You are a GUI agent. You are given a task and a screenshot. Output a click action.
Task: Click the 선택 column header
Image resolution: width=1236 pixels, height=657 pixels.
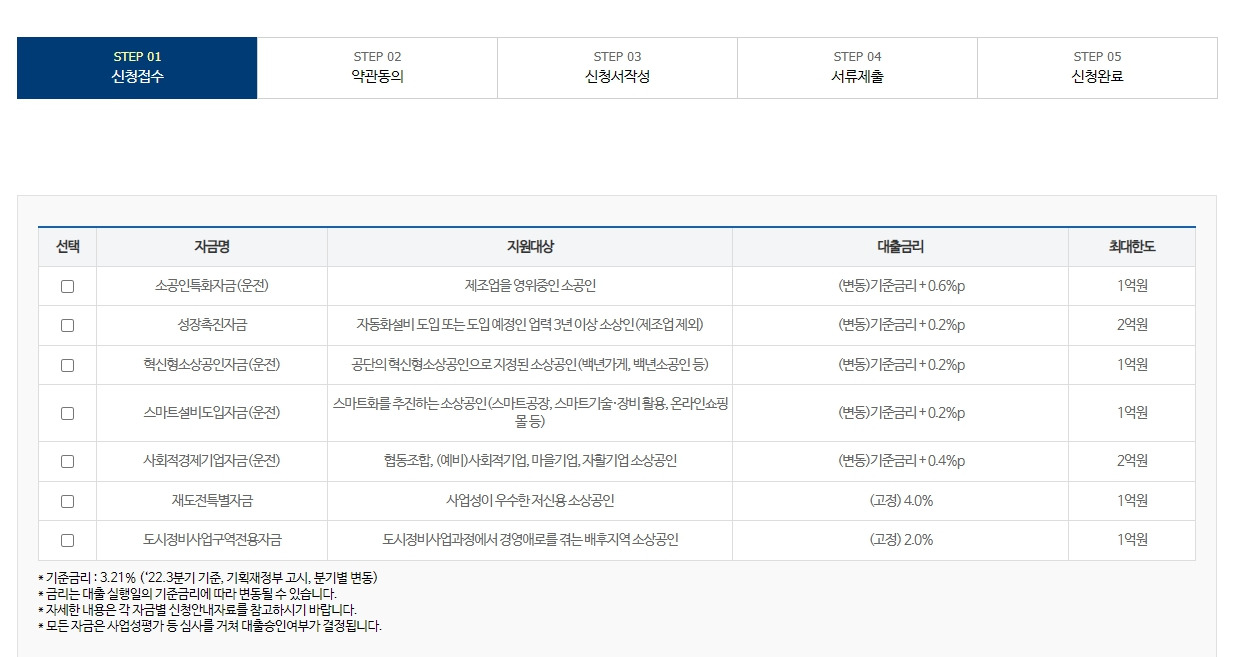pos(67,247)
